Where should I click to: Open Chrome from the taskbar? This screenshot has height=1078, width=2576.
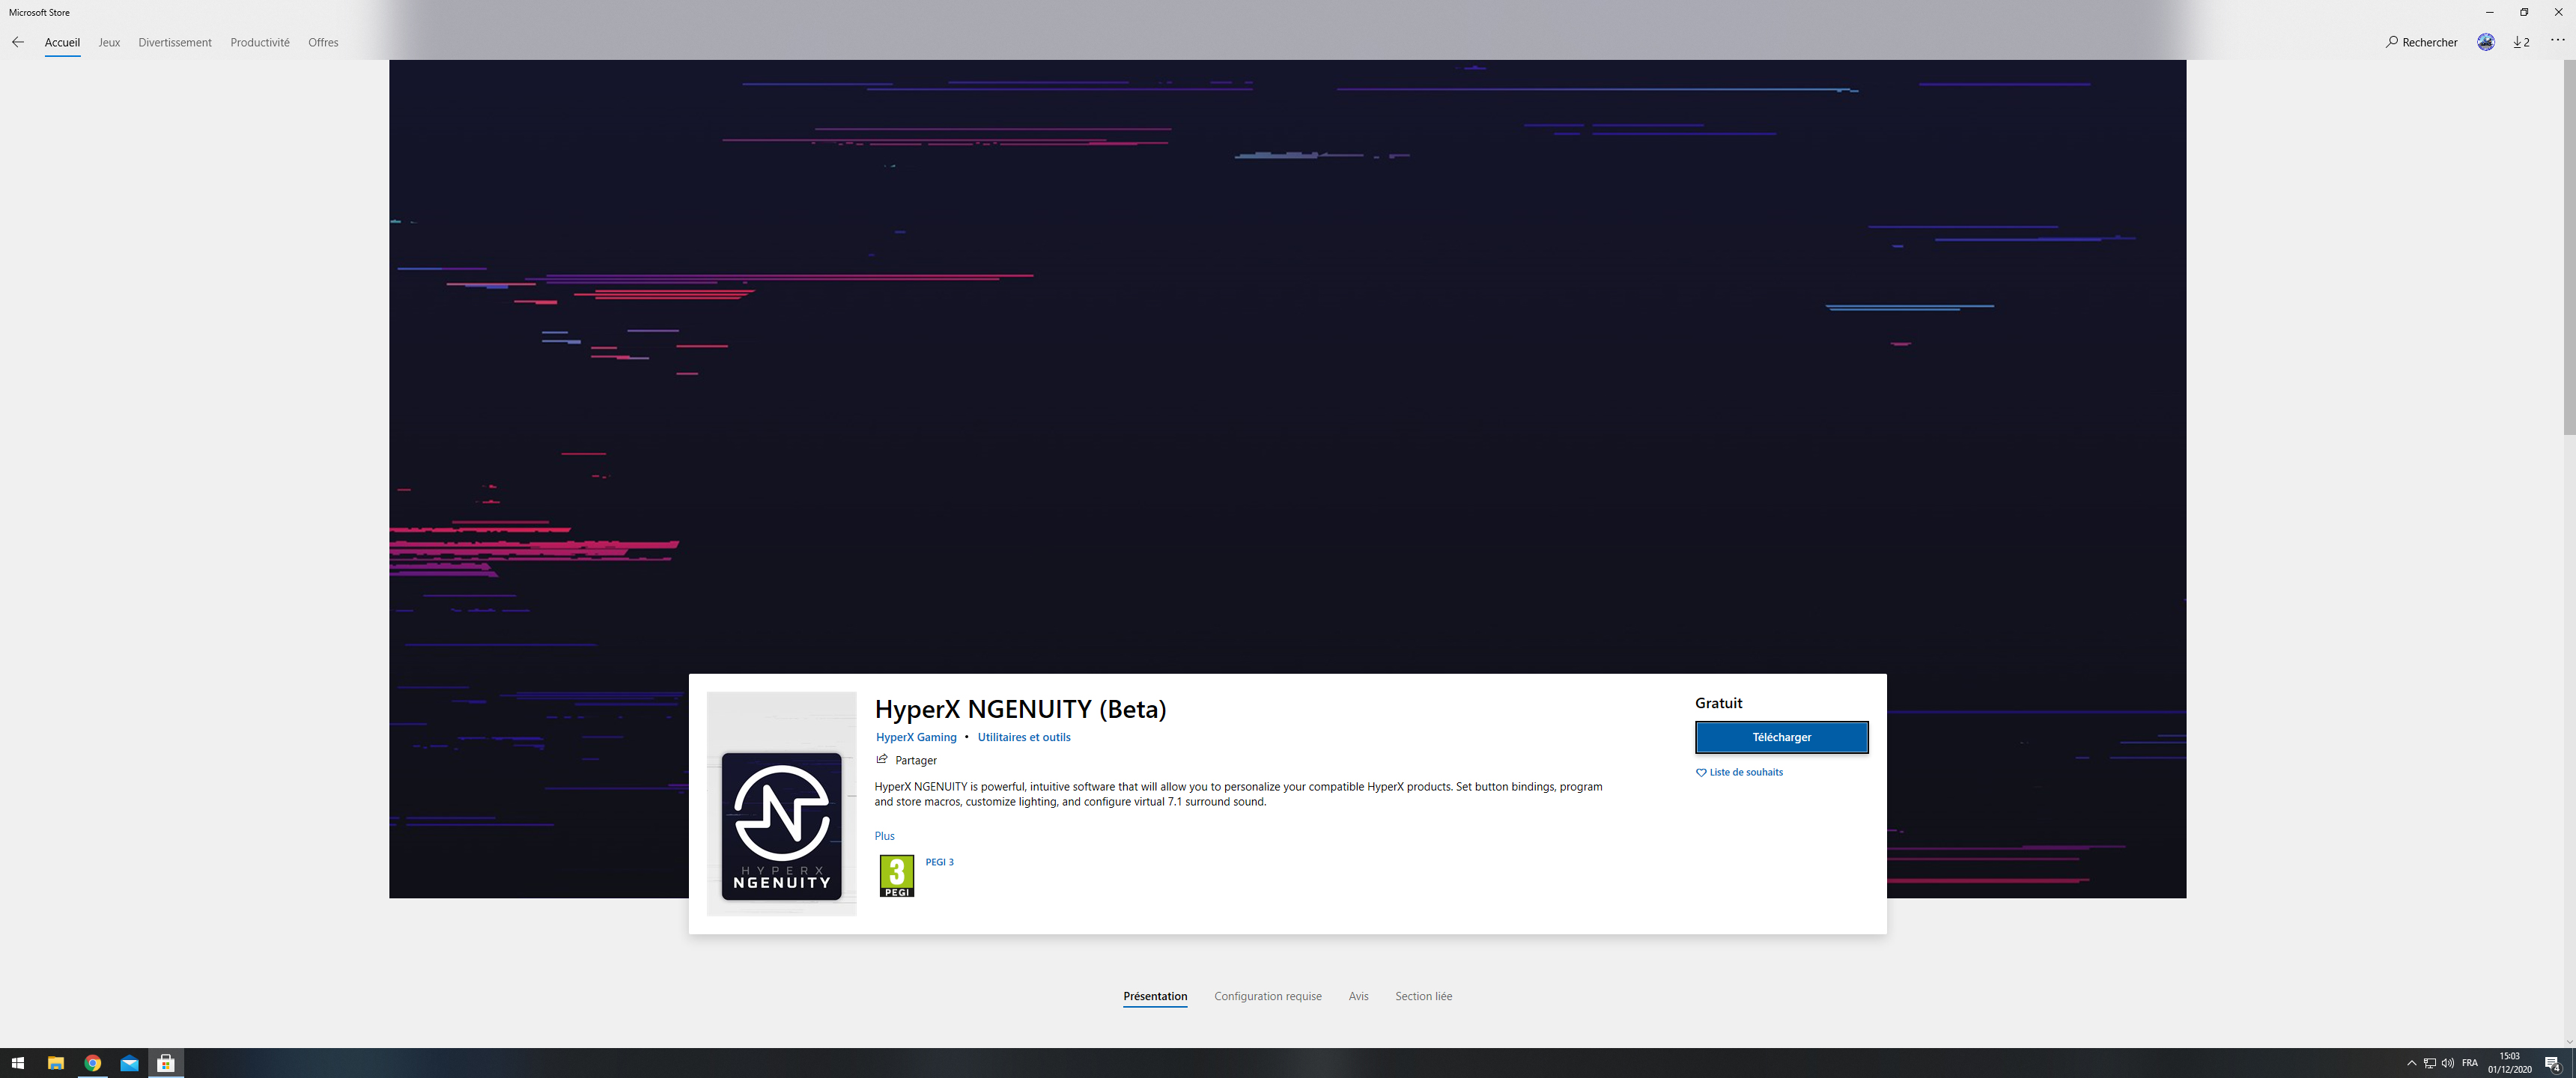point(92,1063)
